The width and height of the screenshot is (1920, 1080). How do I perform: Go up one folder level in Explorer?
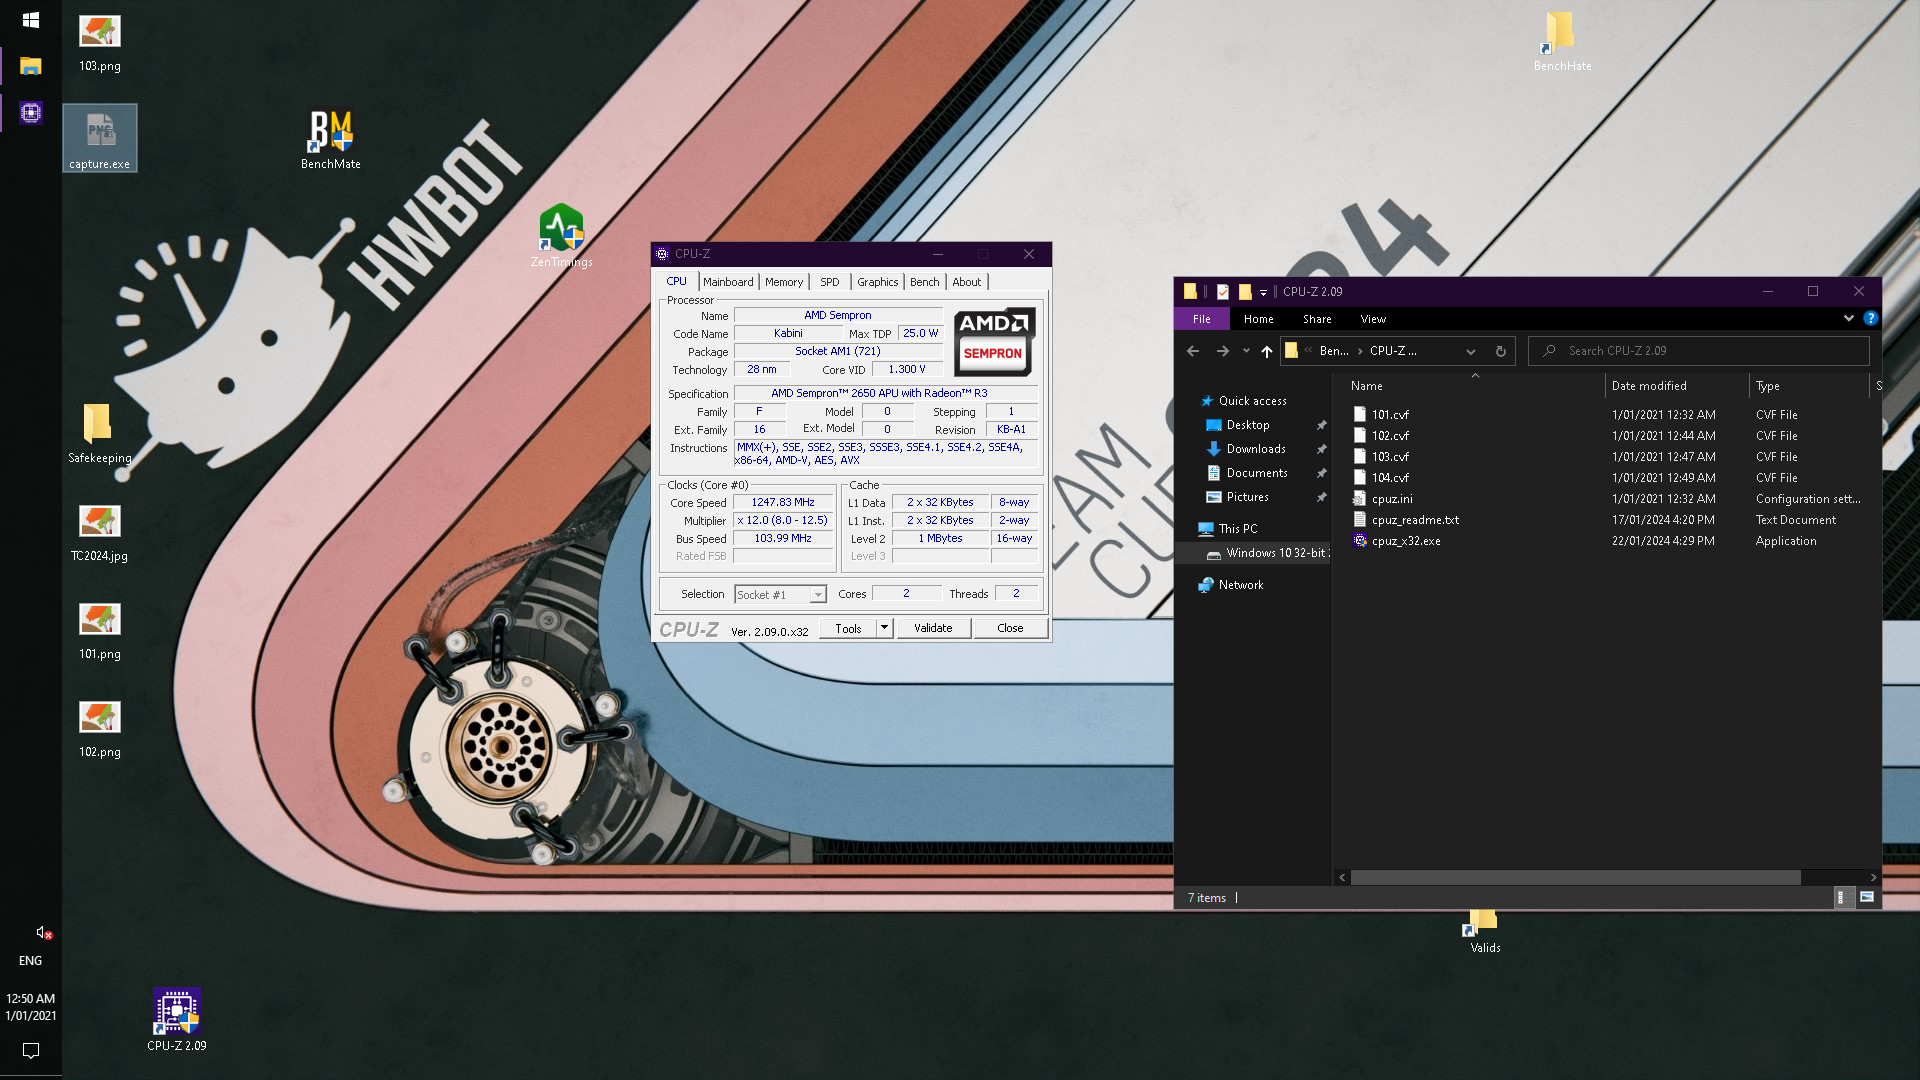(x=1267, y=351)
